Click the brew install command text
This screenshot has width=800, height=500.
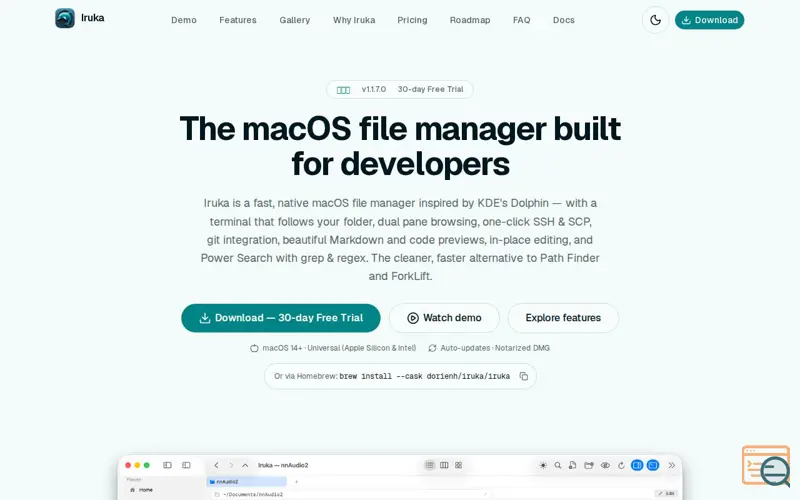pos(424,376)
